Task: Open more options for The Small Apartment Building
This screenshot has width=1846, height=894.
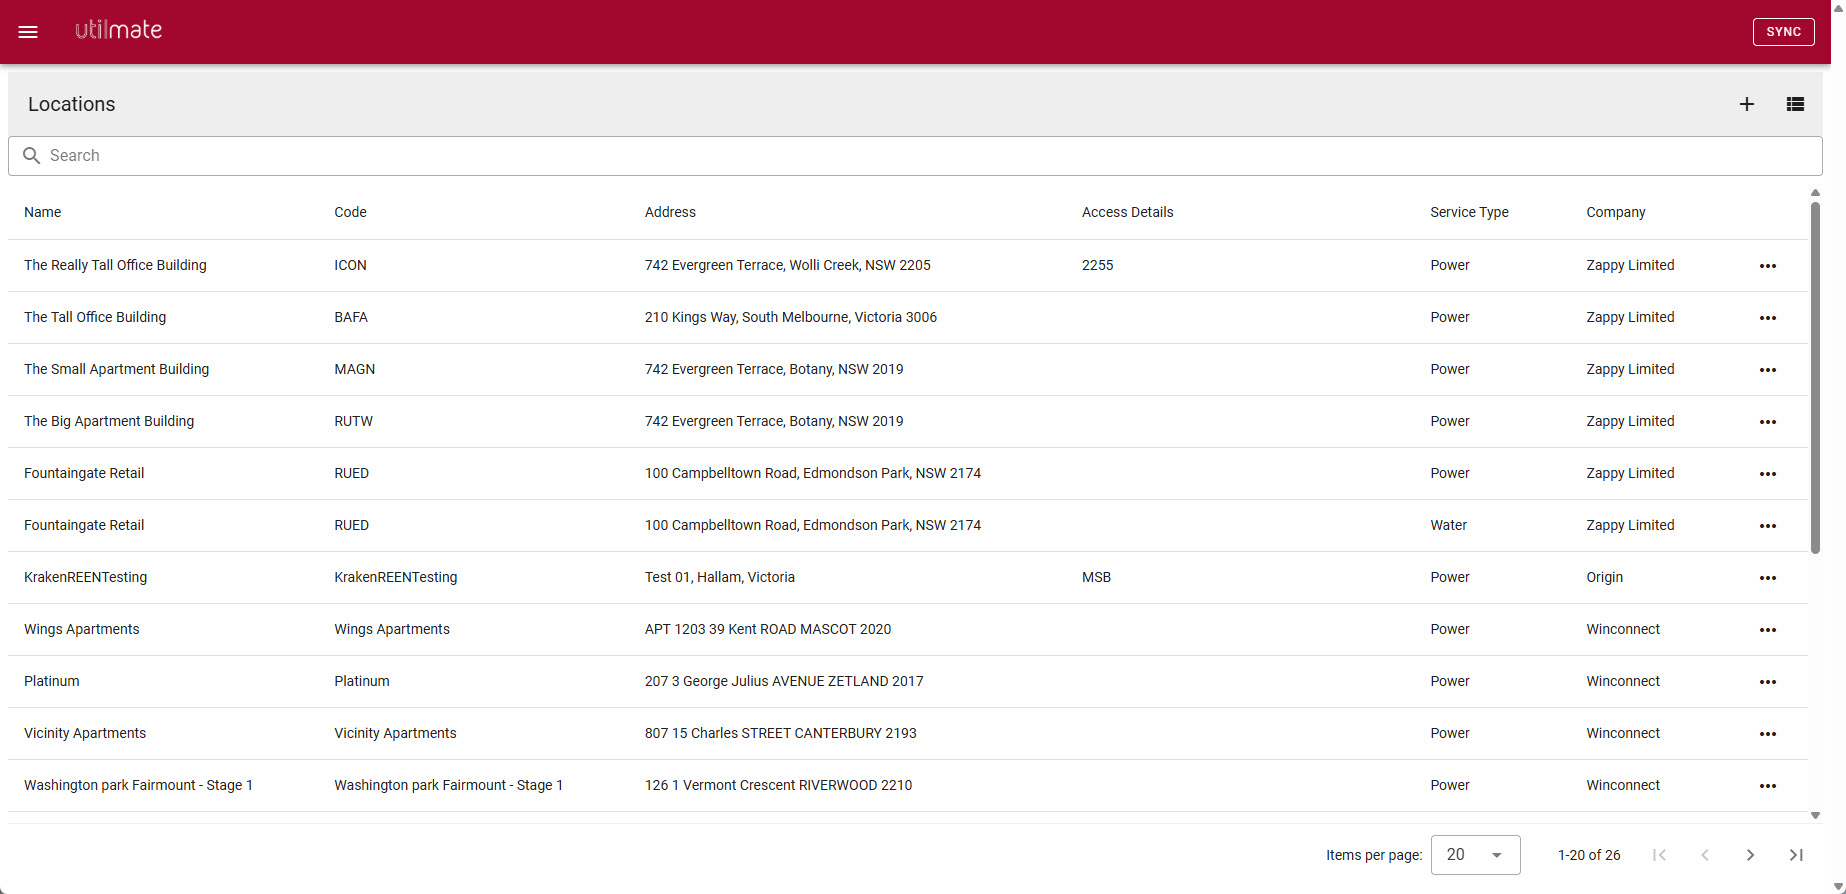Action: [1768, 370]
